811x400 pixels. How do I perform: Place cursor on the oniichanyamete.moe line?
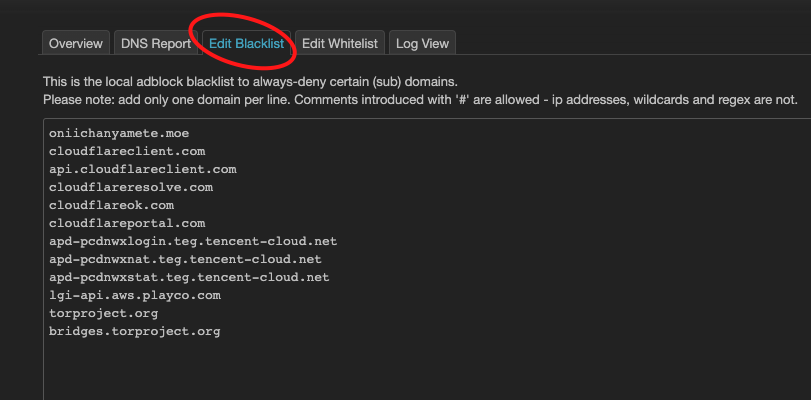119,134
